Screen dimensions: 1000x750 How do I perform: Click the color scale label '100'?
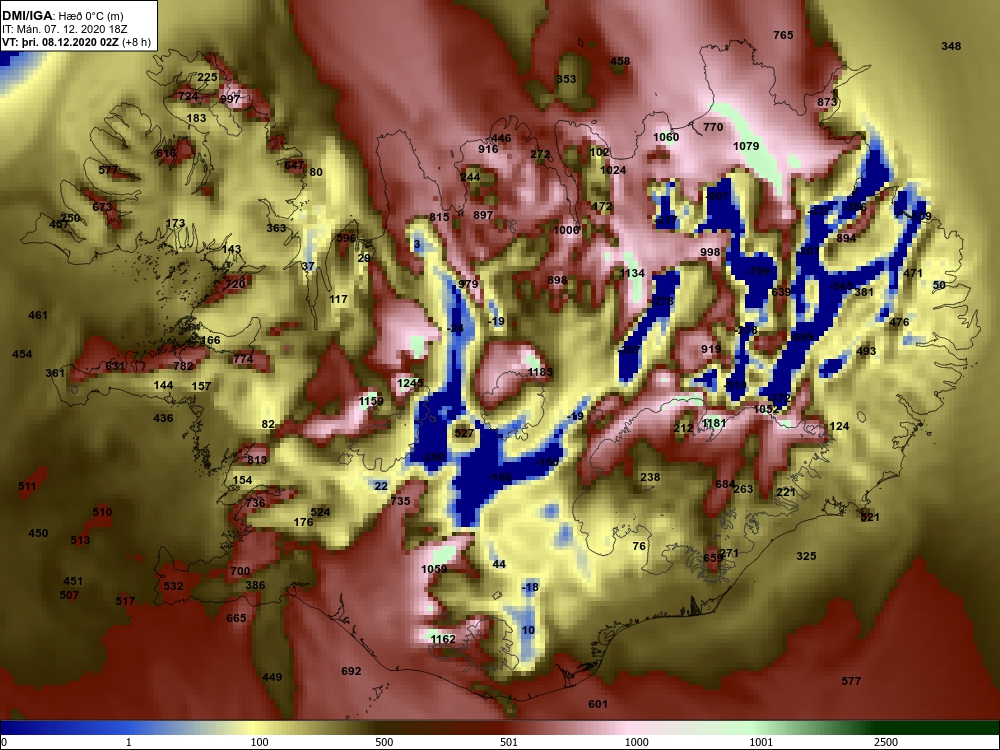click(259, 742)
